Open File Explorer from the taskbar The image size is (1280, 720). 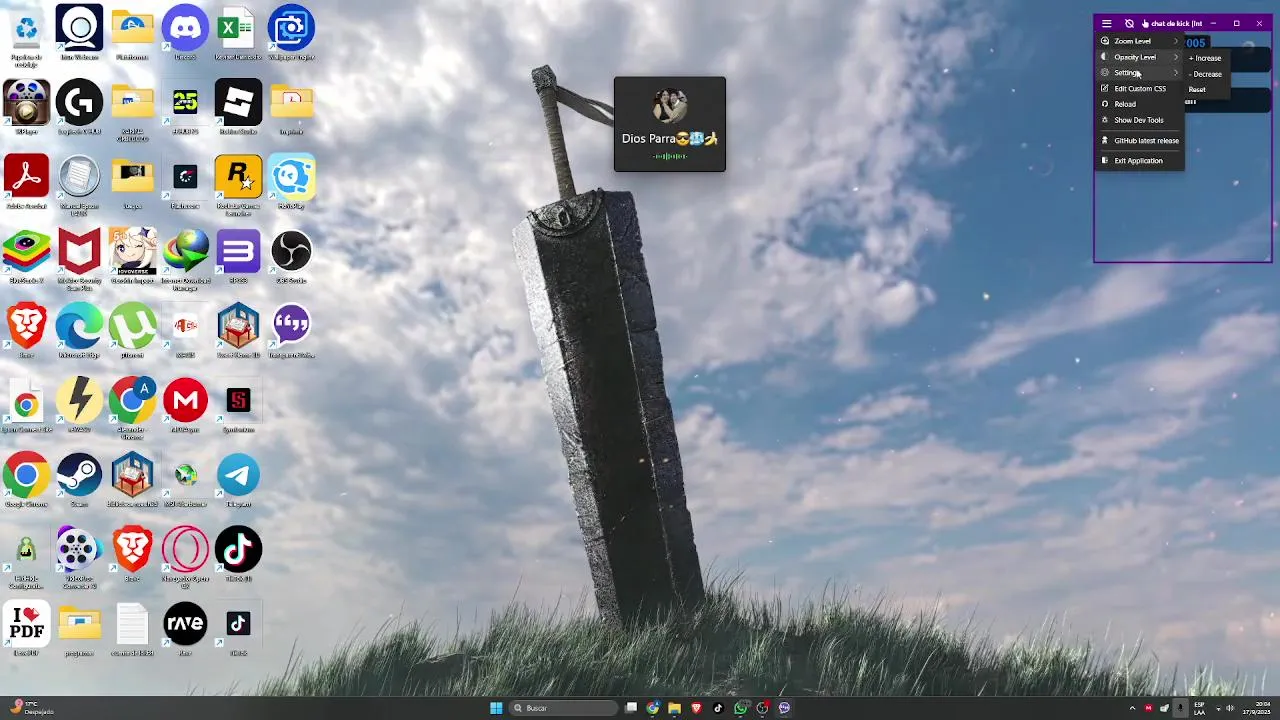[x=674, y=708]
